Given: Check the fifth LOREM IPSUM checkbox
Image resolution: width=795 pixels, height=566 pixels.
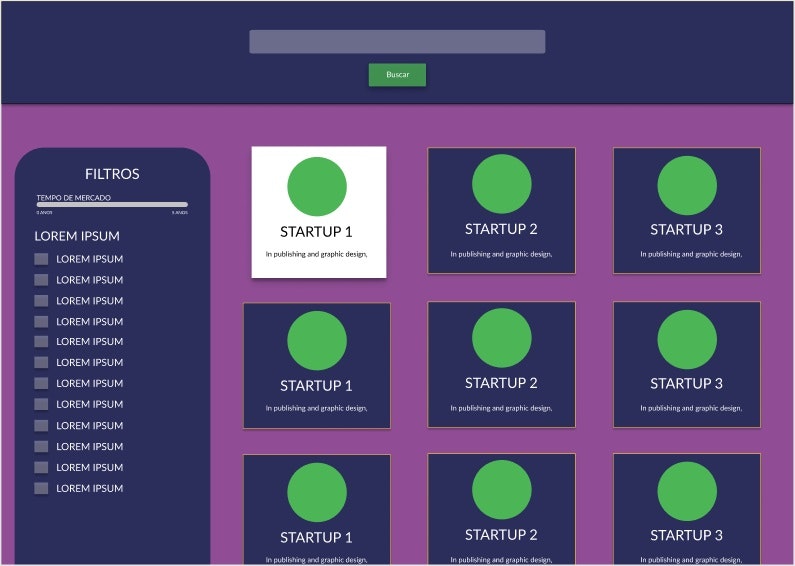Looking at the screenshot, I should click(x=41, y=341).
